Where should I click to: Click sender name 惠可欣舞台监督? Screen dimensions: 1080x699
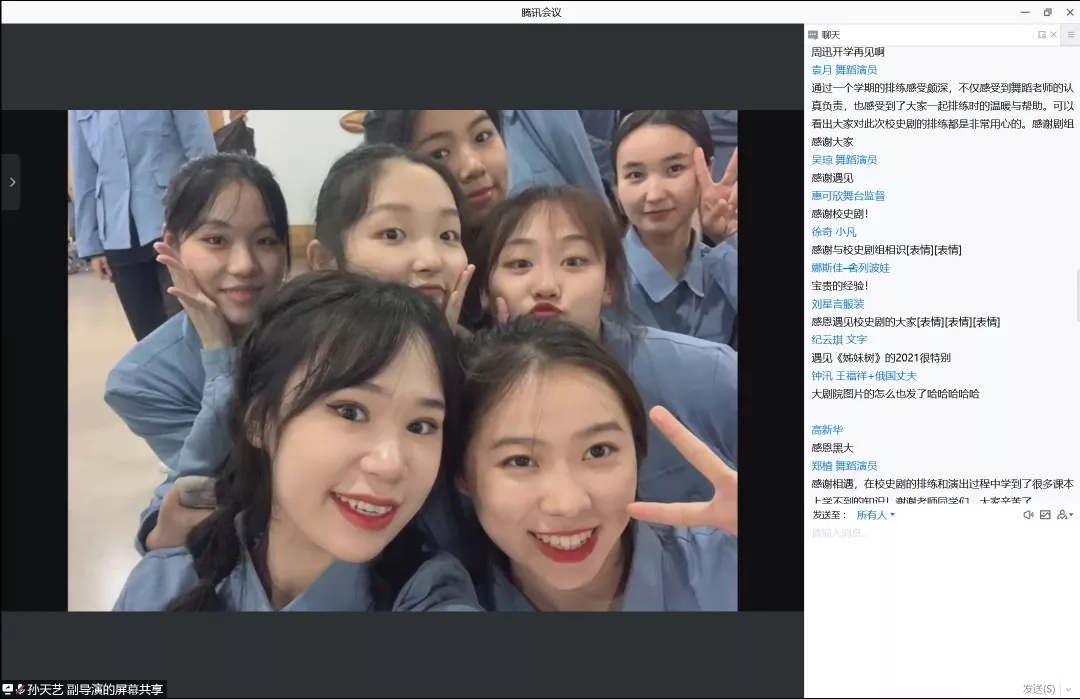pos(848,196)
